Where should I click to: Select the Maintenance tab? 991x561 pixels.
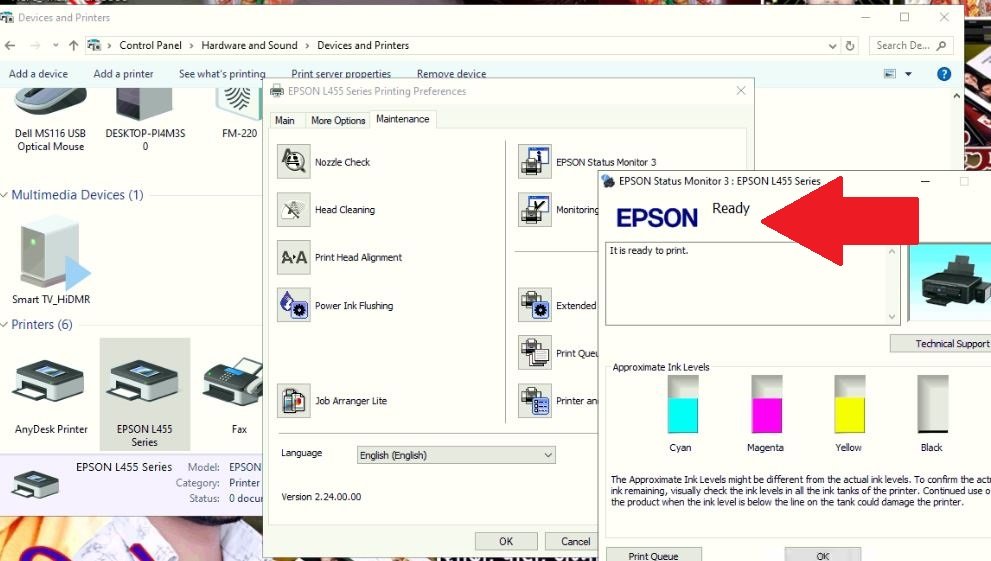point(403,119)
